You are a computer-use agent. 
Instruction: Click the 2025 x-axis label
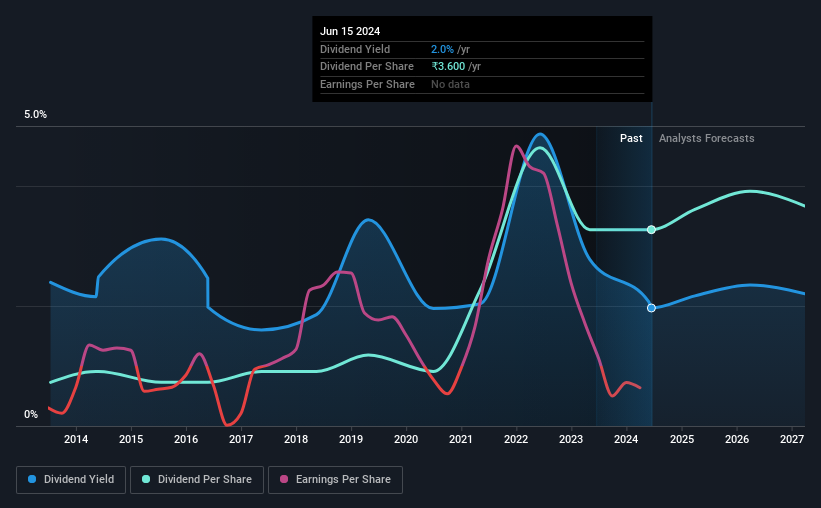tap(682, 439)
